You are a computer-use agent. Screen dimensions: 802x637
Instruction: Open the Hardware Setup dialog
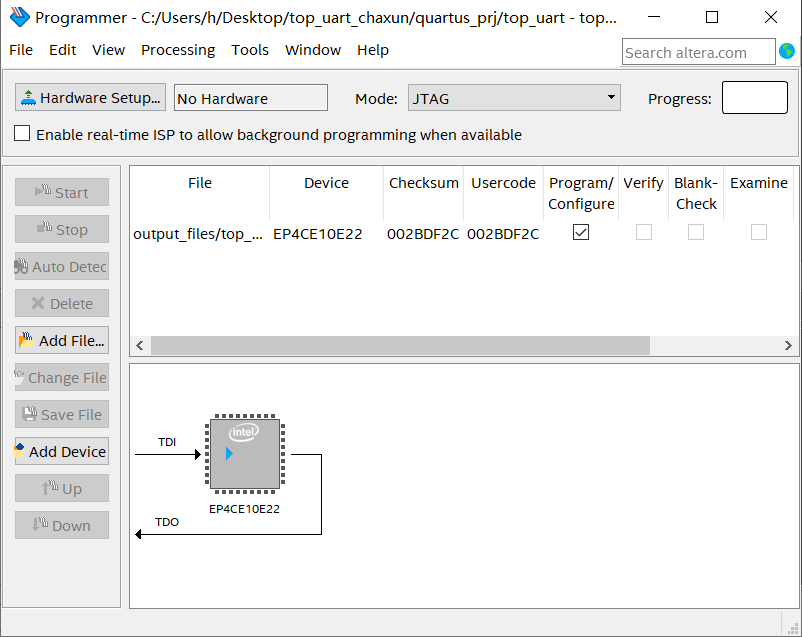tap(89, 97)
